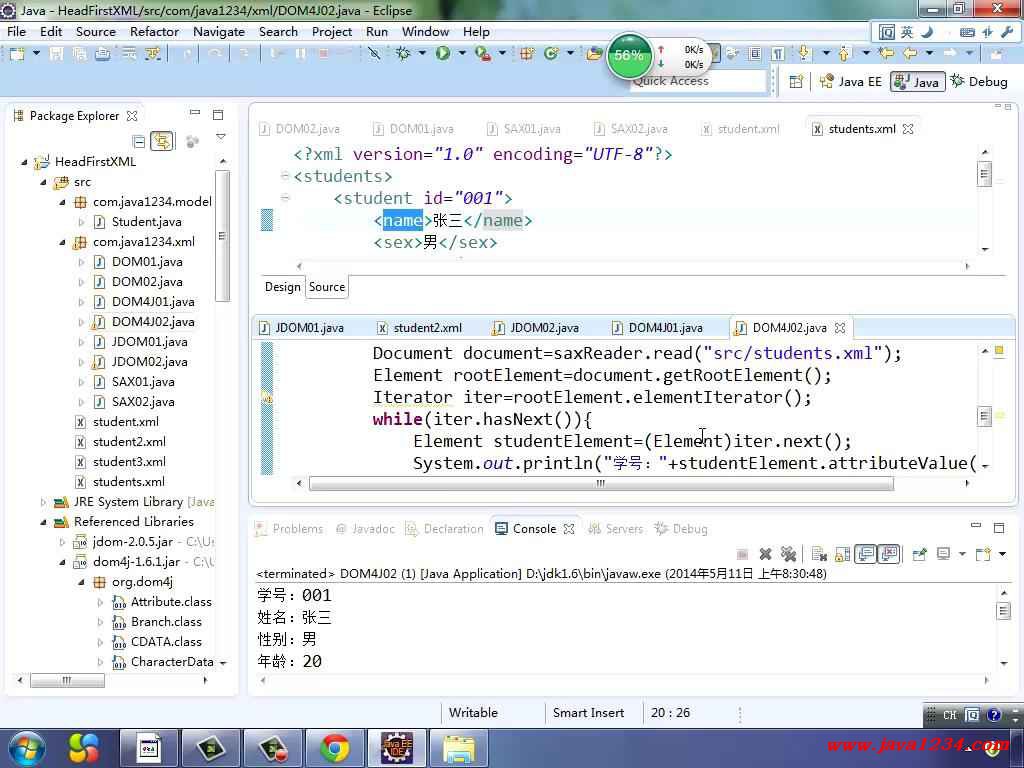Collapse the HeadFirstXML project node
Image resolution: width=1024 pixels, height=768 pixels.
click(x=24, y=162)
